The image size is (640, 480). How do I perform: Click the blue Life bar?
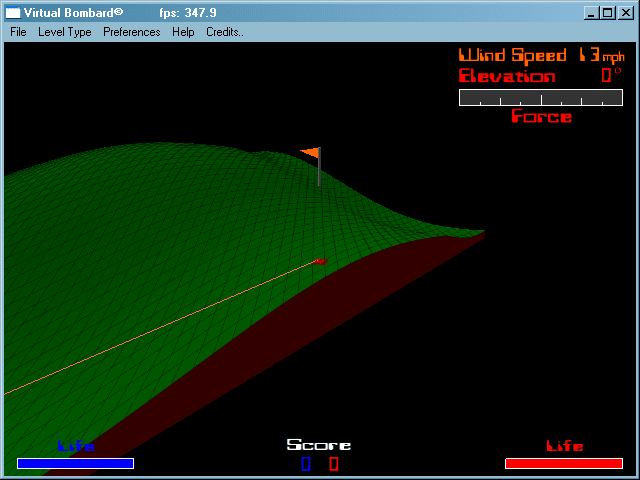[76, 463]
